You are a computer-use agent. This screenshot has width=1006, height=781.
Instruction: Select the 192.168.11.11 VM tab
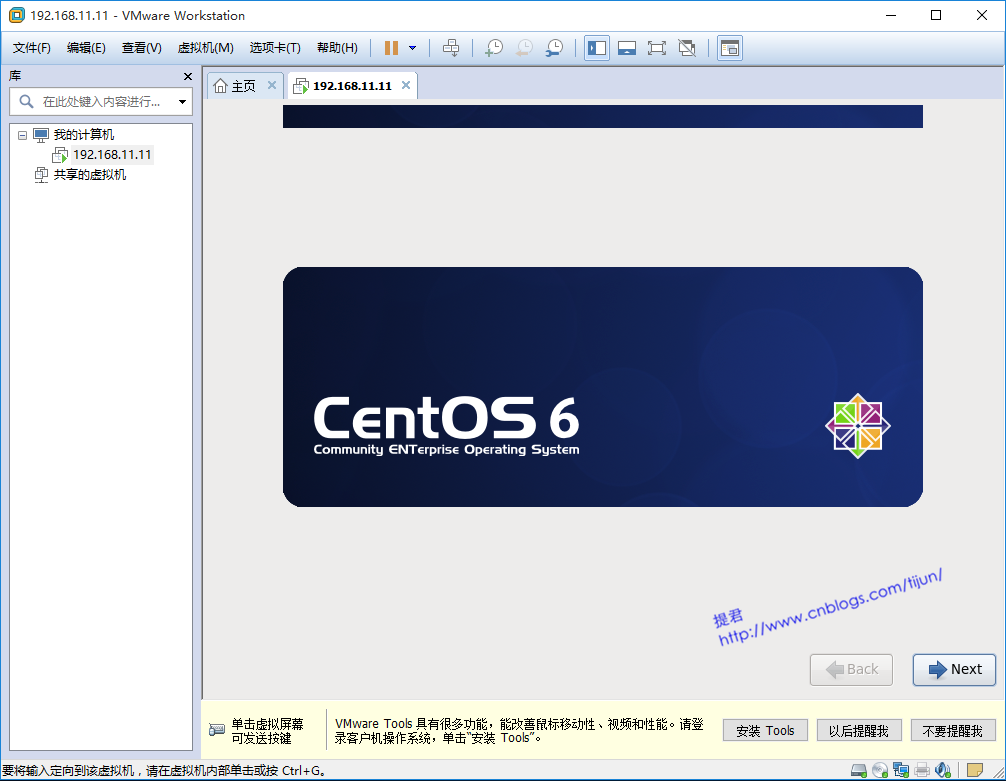click(352, 86)
